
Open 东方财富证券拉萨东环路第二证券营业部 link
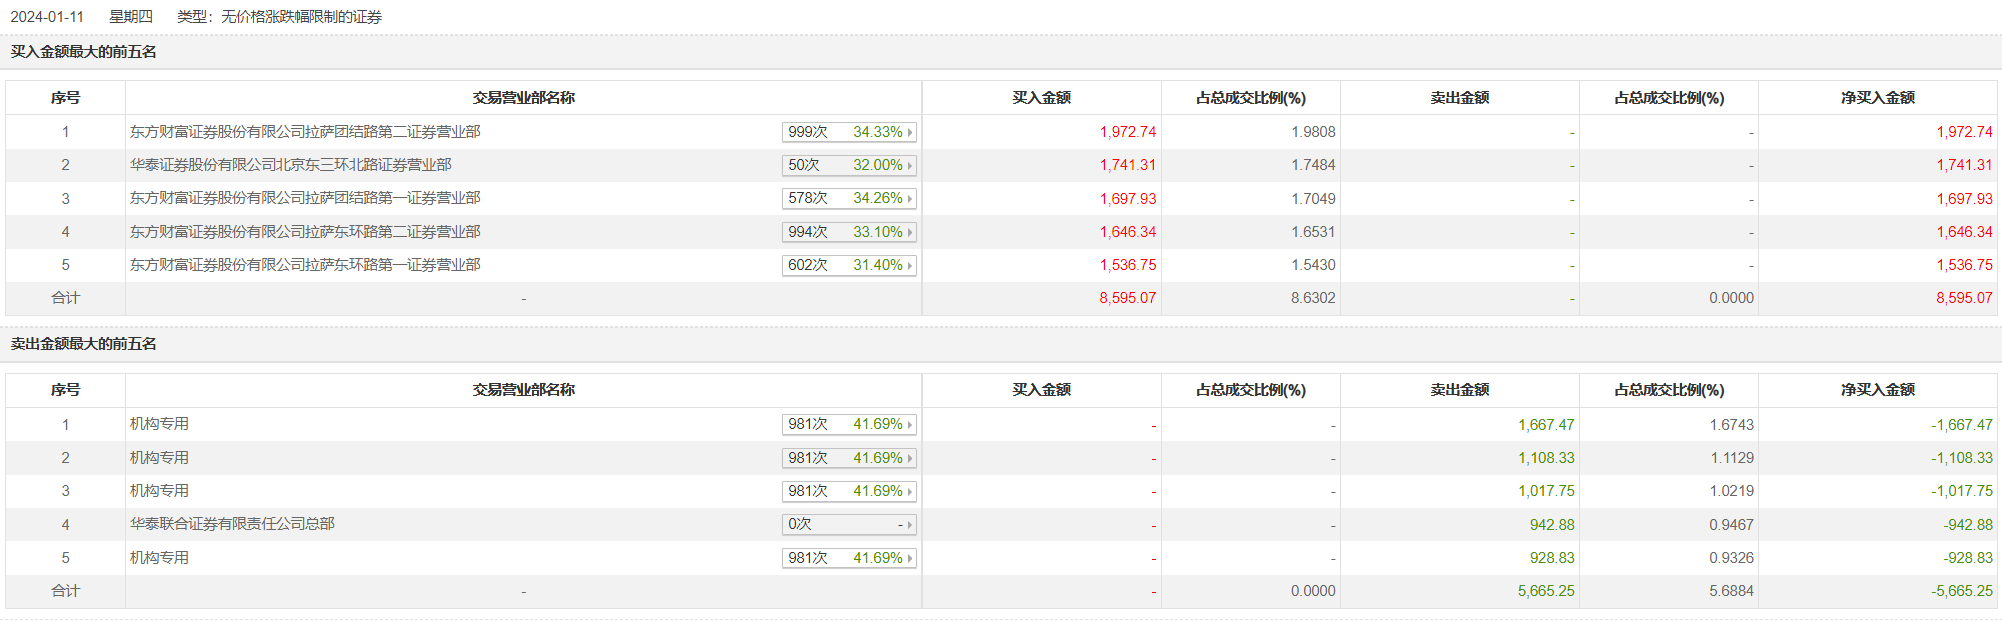(305, 232)
